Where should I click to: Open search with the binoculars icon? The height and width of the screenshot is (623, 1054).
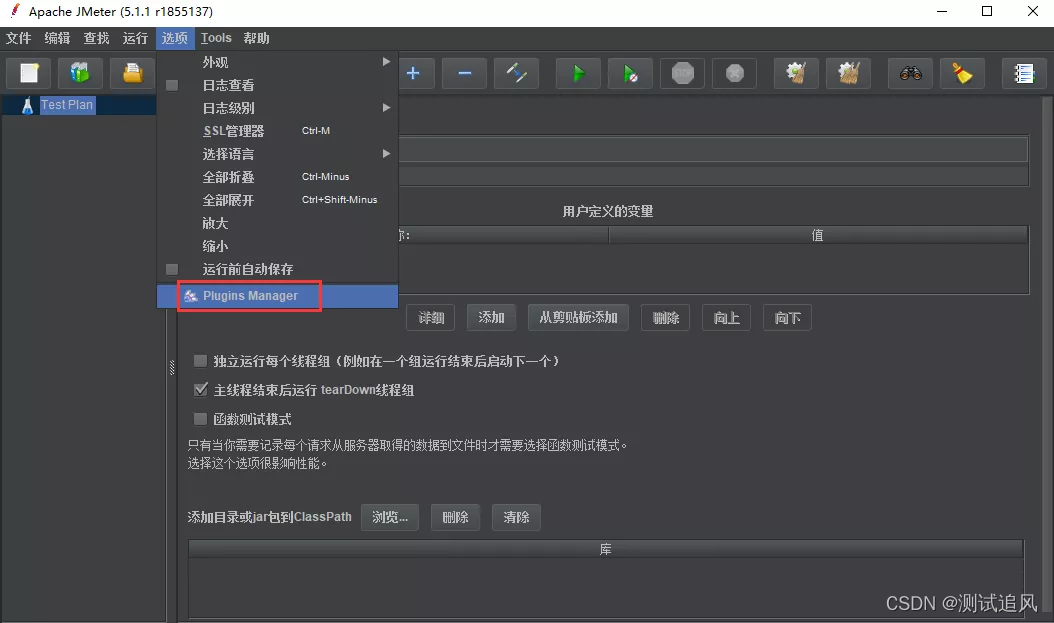coord(910,73)
